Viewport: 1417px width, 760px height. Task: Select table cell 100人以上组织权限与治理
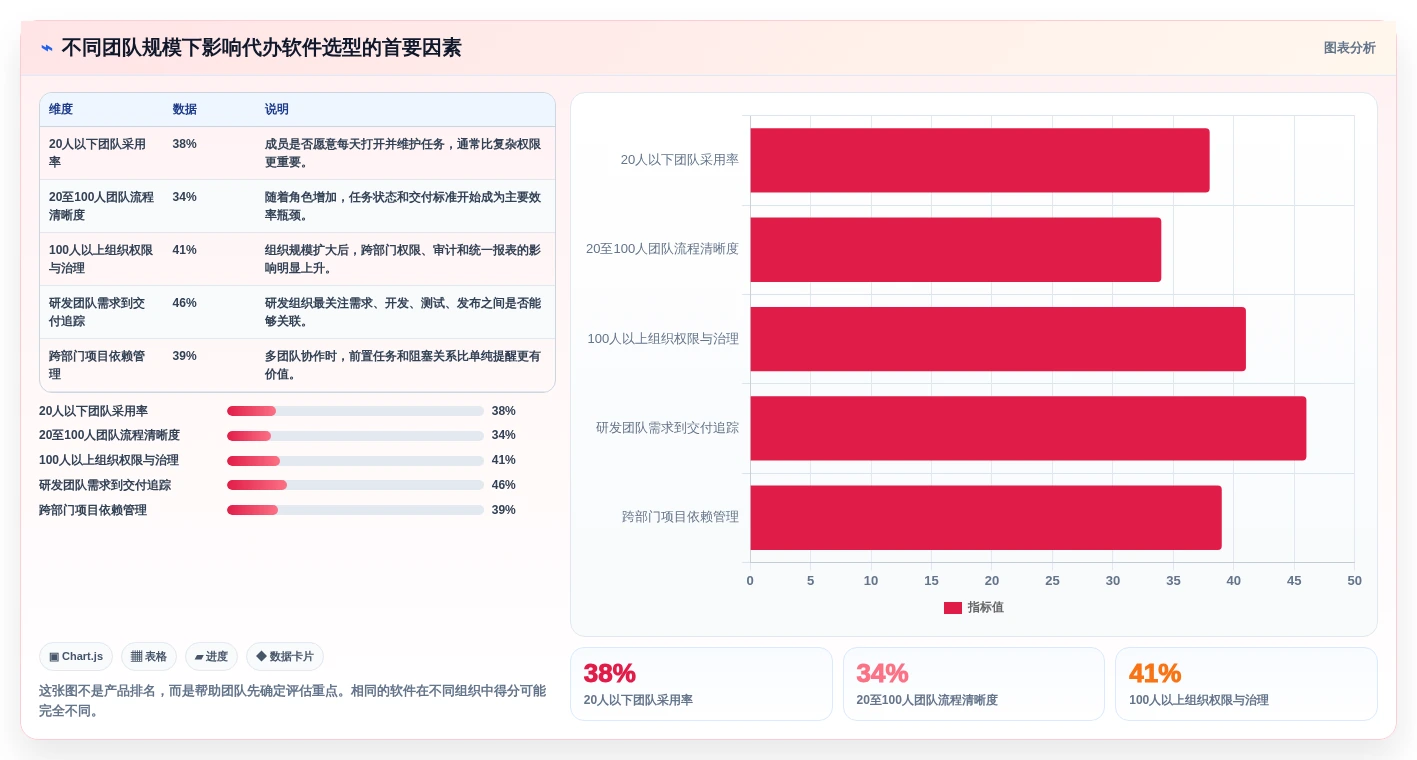[101, 259]
